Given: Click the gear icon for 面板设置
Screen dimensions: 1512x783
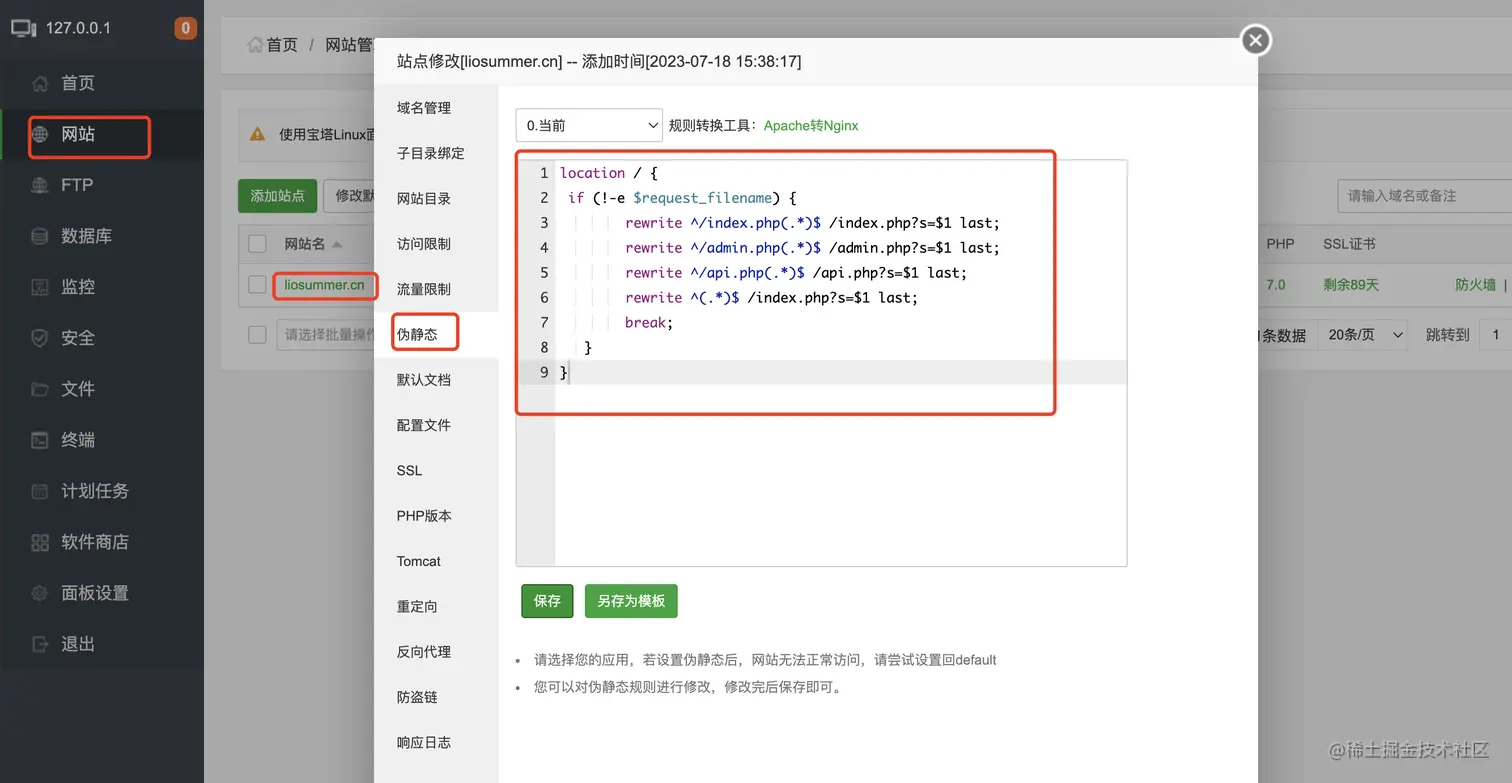Looking at the screenshot, I should coord(40,593).
